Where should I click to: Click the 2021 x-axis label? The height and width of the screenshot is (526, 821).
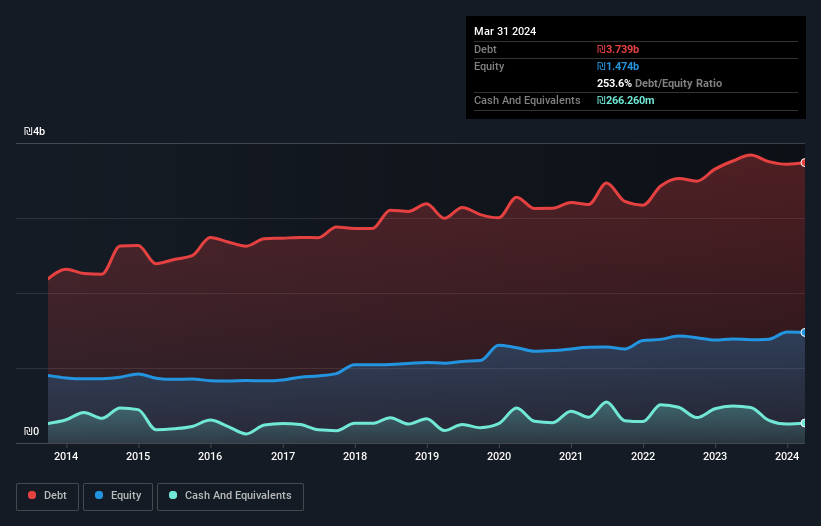coord(571,456)
